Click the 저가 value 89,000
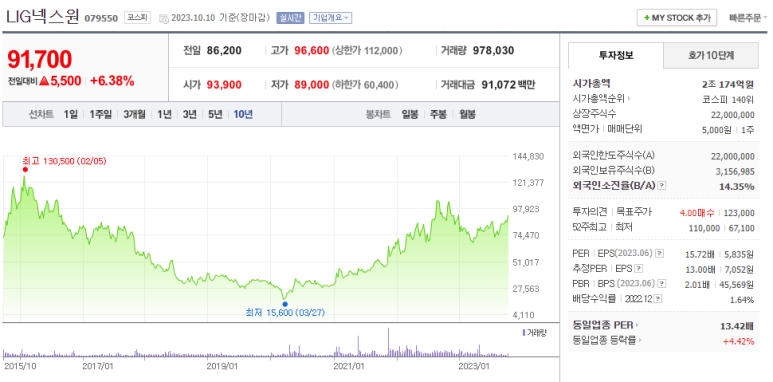This screenshot has width=773, height=382. pos(312,85)
